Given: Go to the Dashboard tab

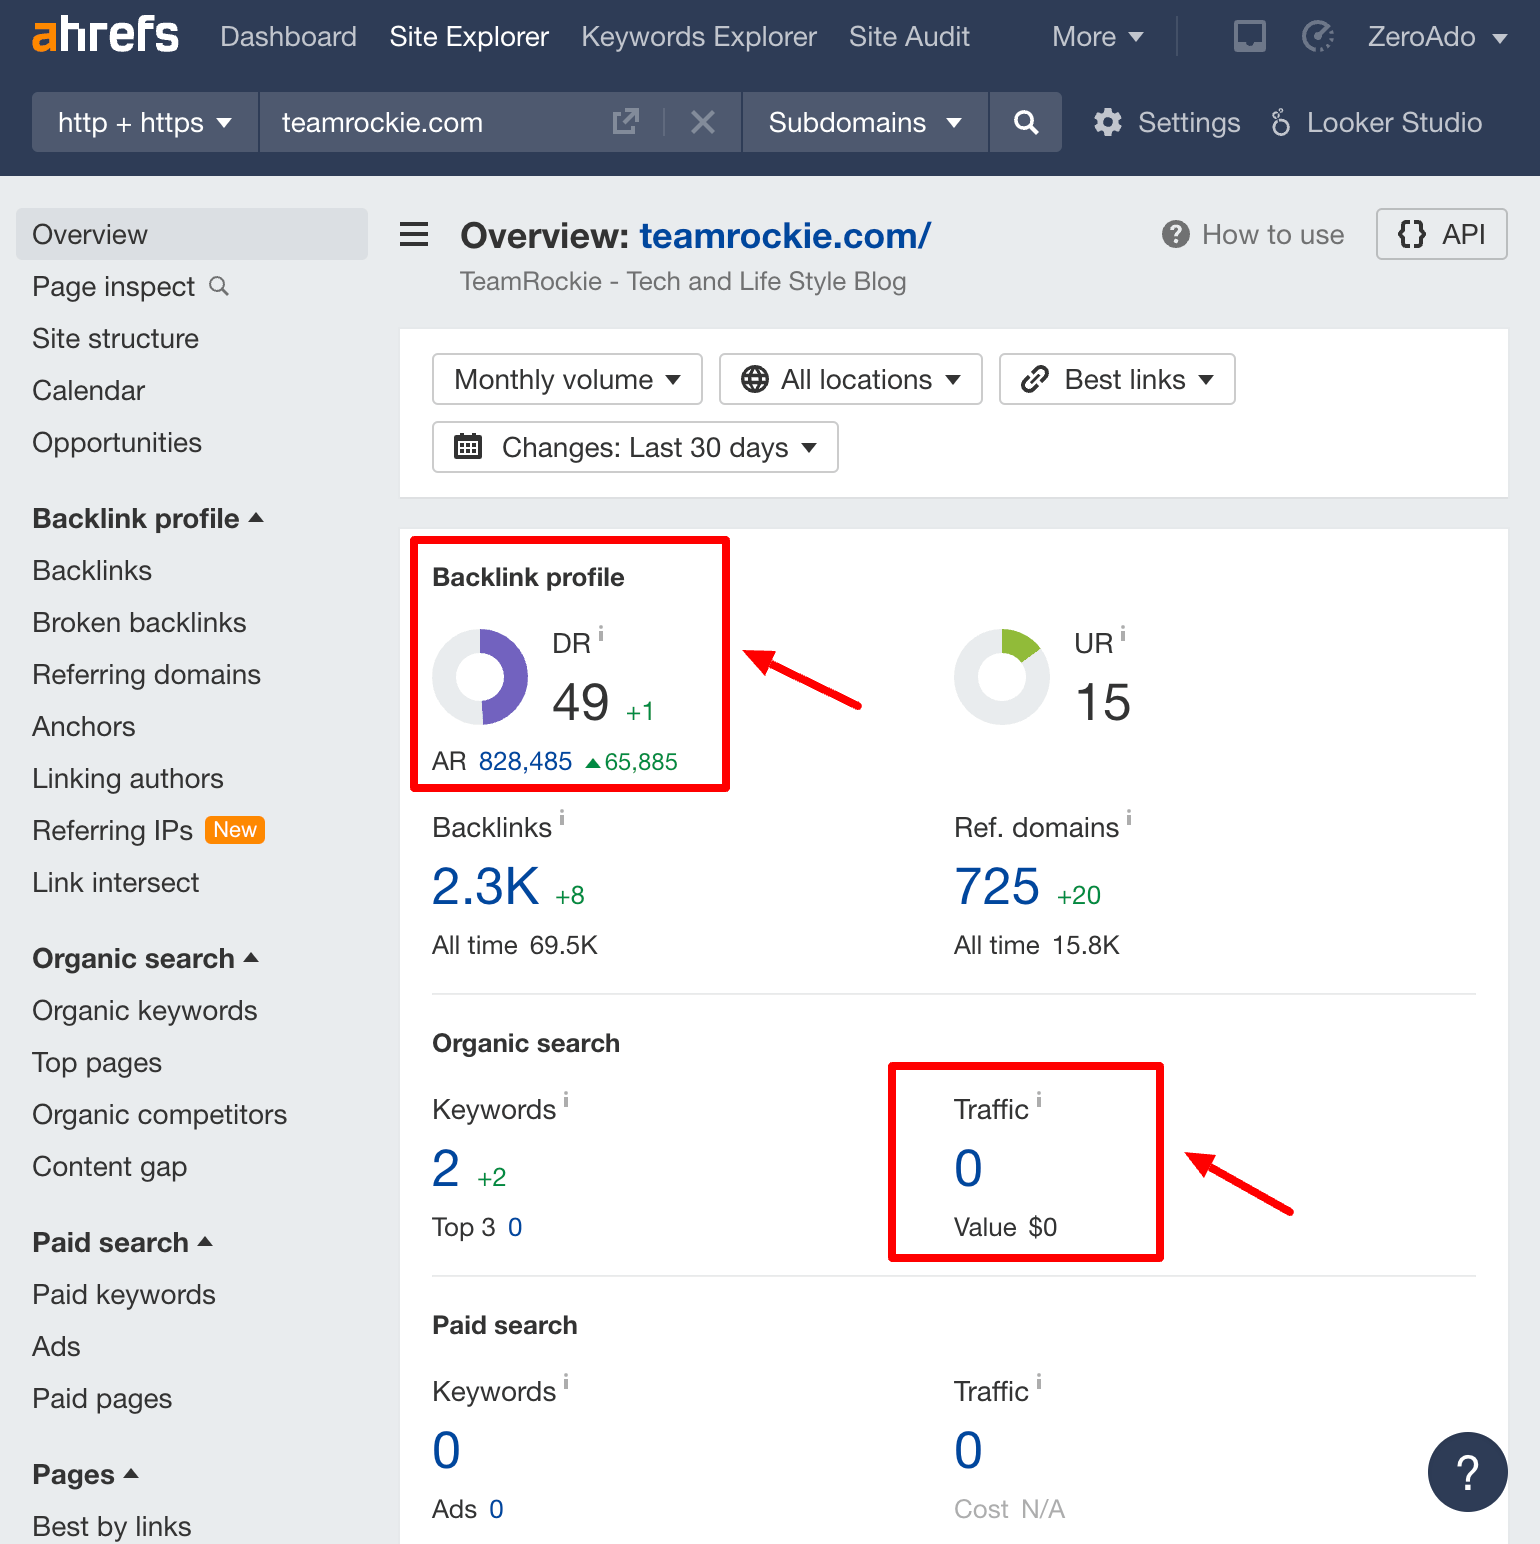Looking at the screenshot, I should (x=288, y=37).
